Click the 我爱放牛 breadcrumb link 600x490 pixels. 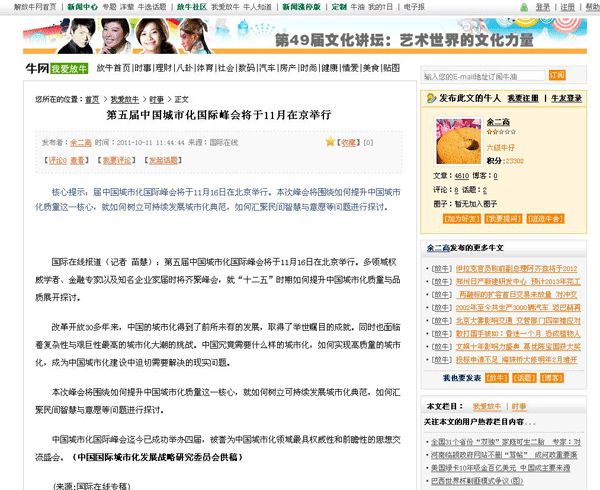click(x=125, y=99)
